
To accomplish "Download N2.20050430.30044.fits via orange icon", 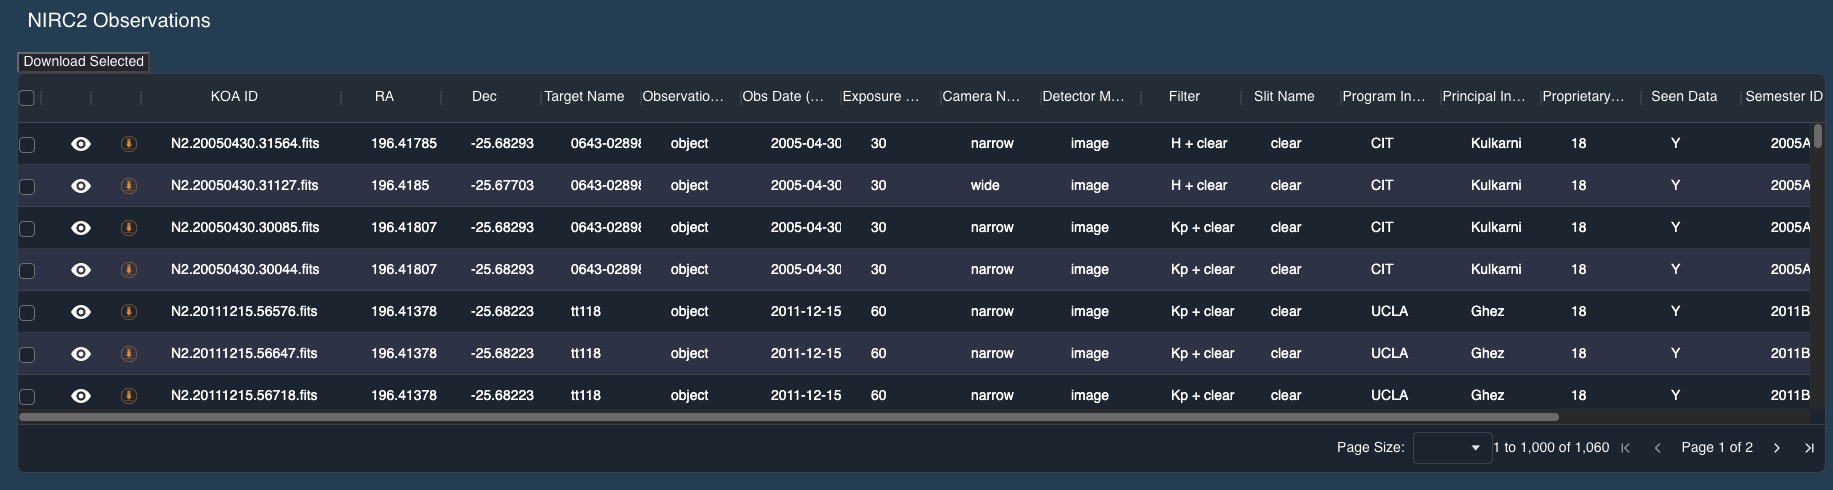I will (128, 270).
